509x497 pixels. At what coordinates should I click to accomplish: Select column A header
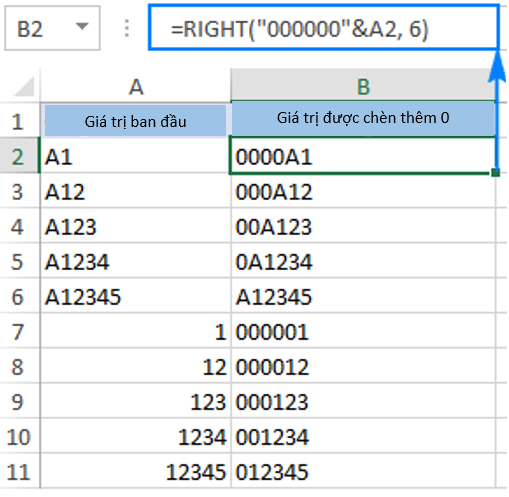(136, 86)
